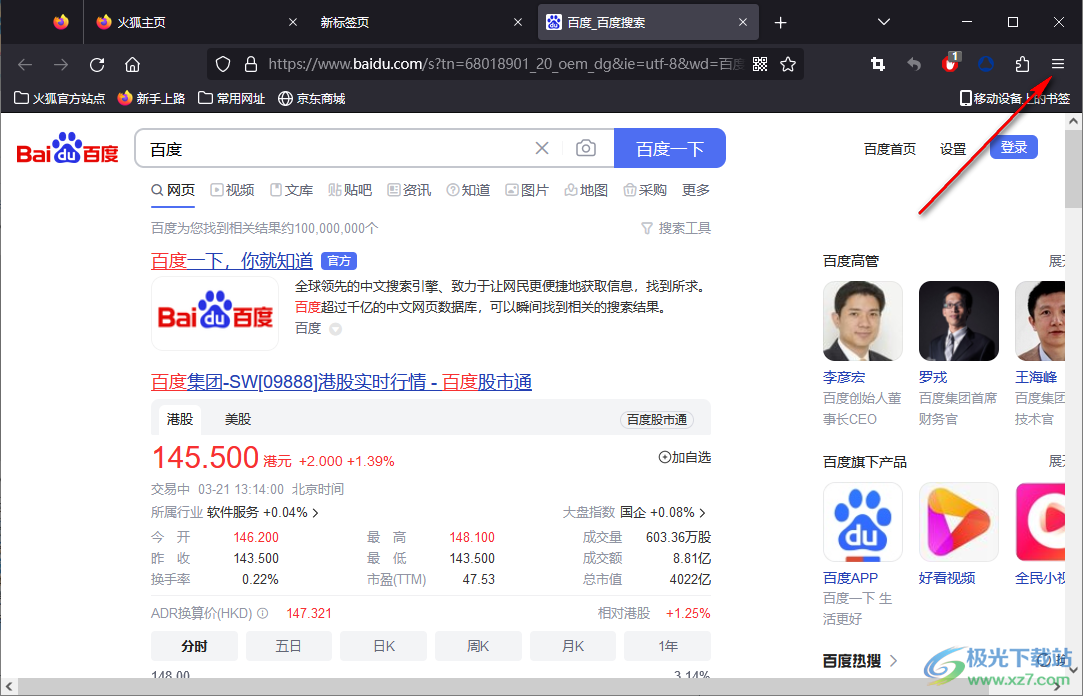Viewport: 1083px width, 696px height.
Task: Select the 日K chart period
Action: coord(383,646)
